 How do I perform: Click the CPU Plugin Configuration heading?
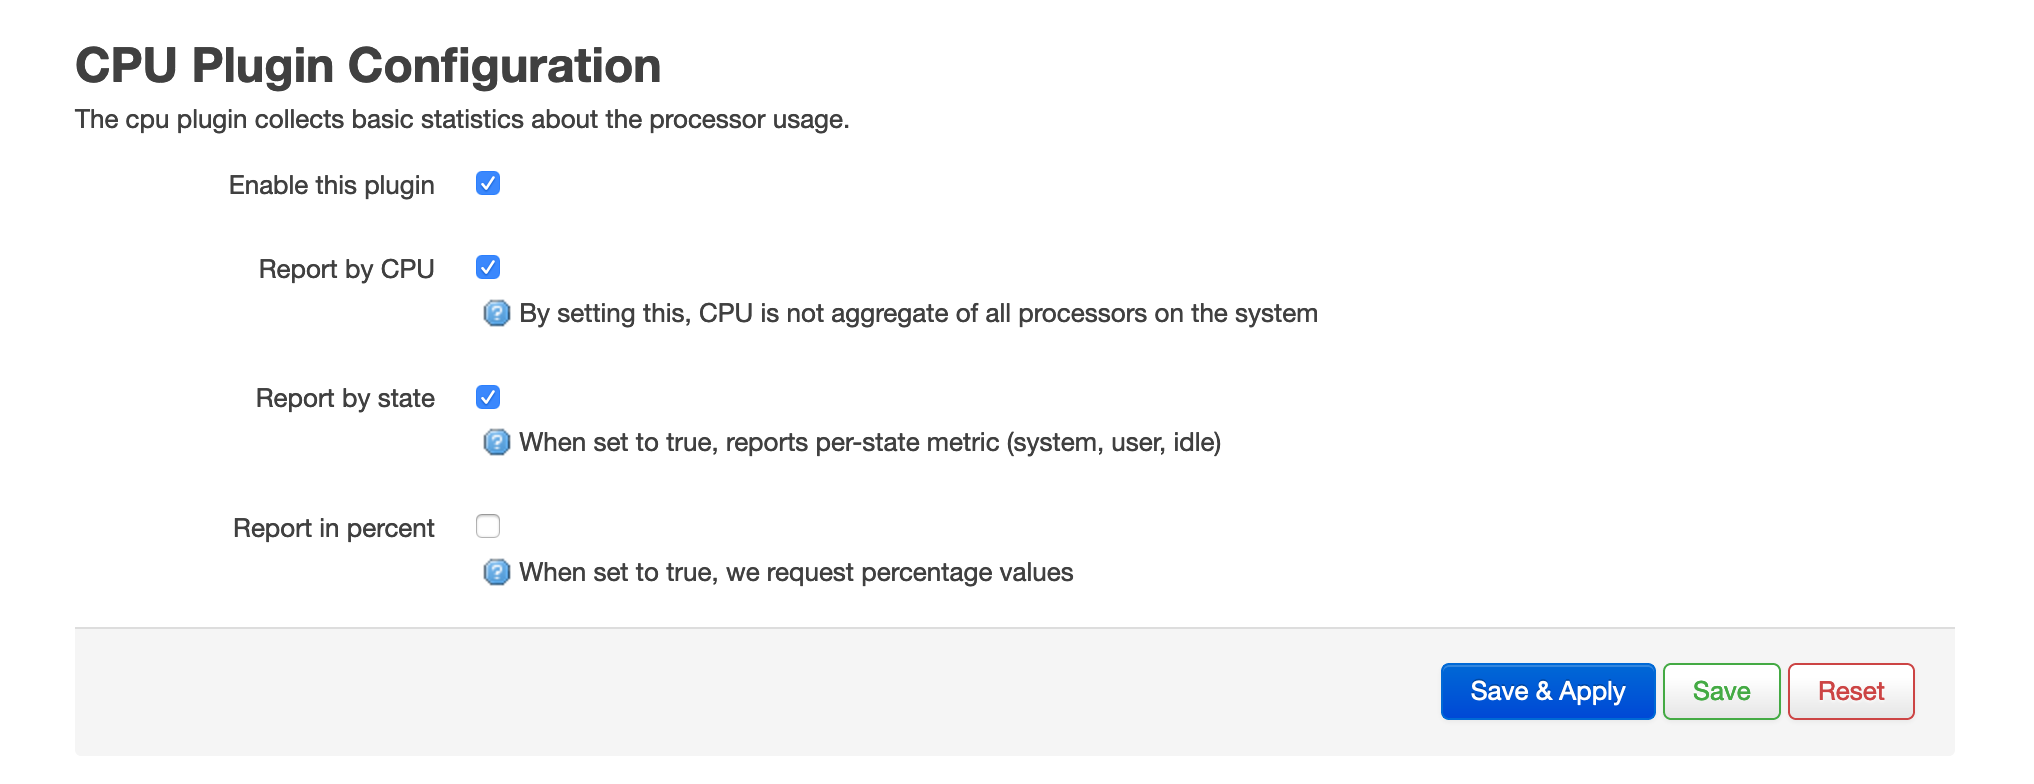[368, 64]
